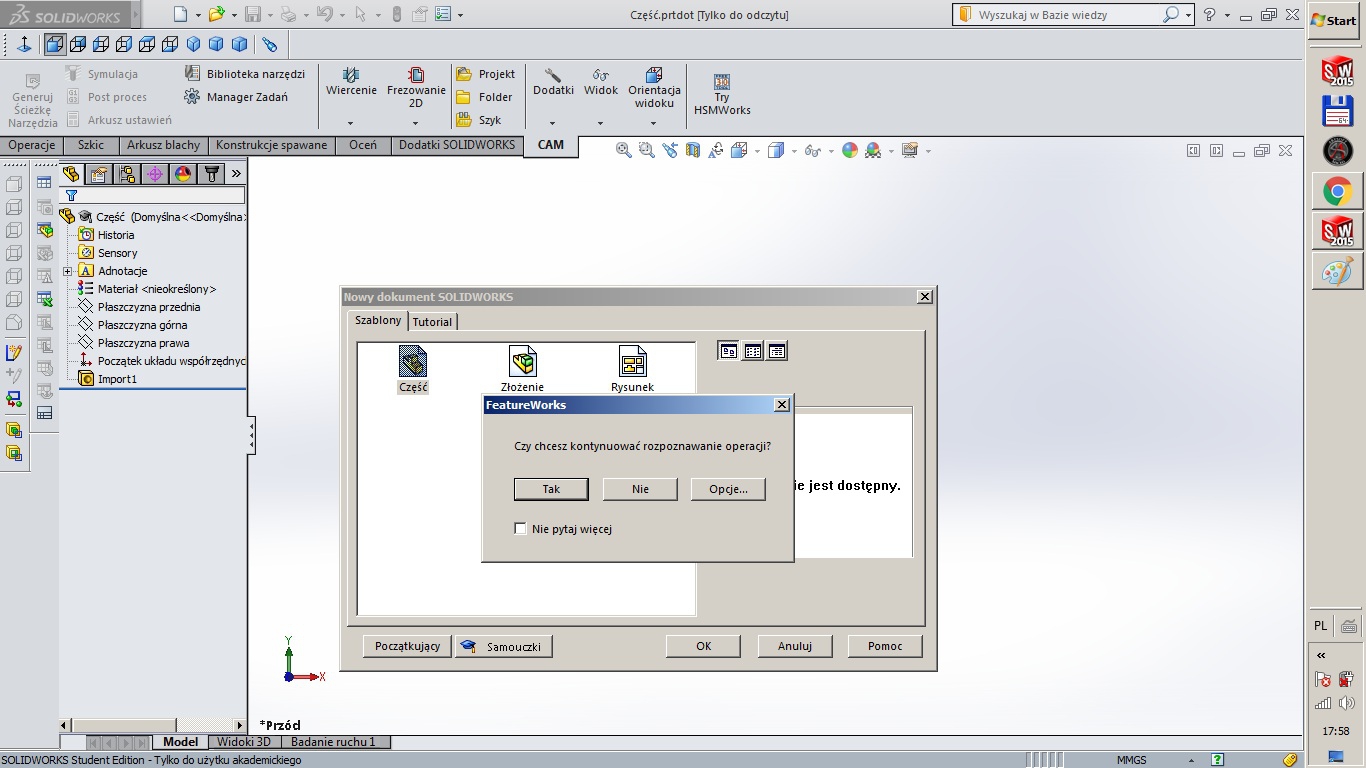Click the Section View icon
1366x768 pixels.
pyautogui.click(x=693, y=150)
